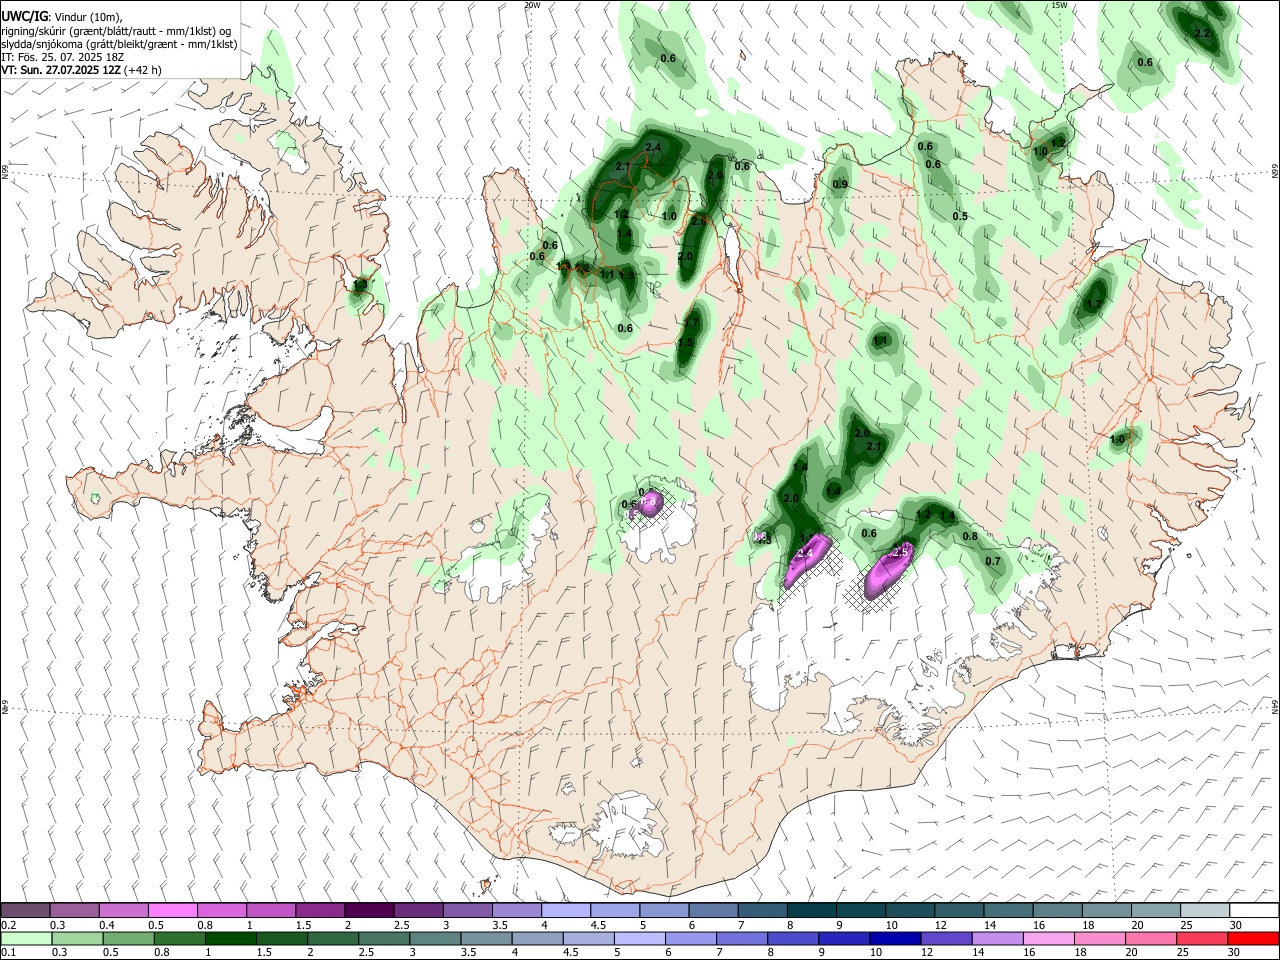The height and width of the screenshot is (960, 1280).
Task: Click the 0.7 precipitation value on the map
Action: click(x=993, y=561)
